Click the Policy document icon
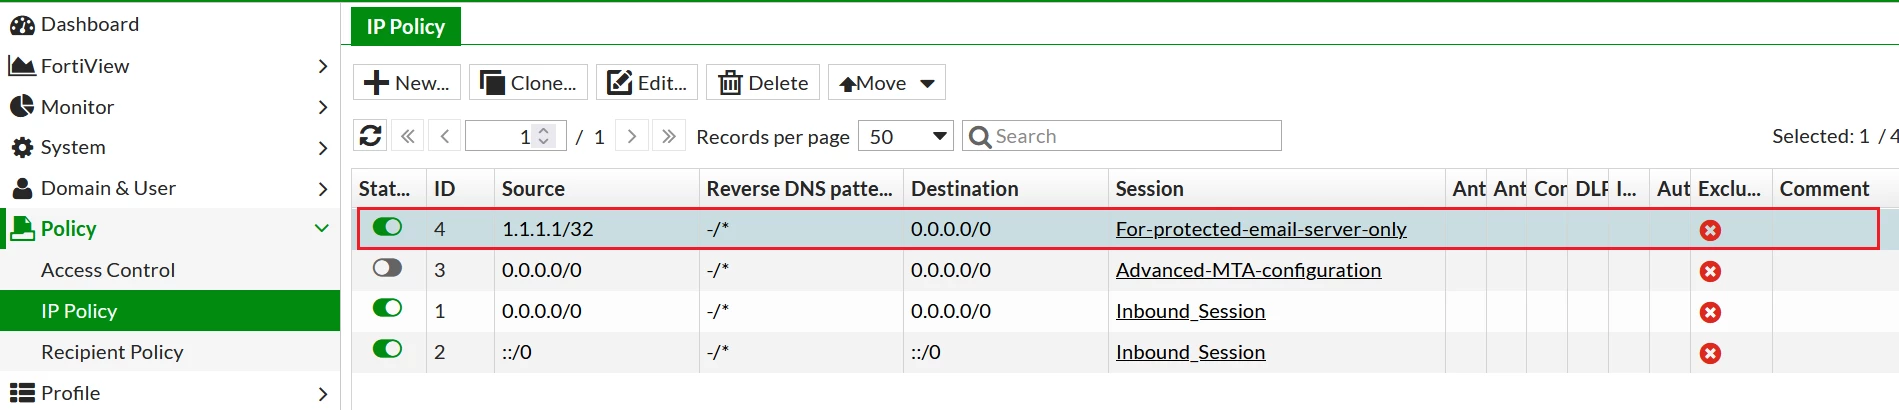The width and height of the screenshot is (1899, 410). (22, 229)
